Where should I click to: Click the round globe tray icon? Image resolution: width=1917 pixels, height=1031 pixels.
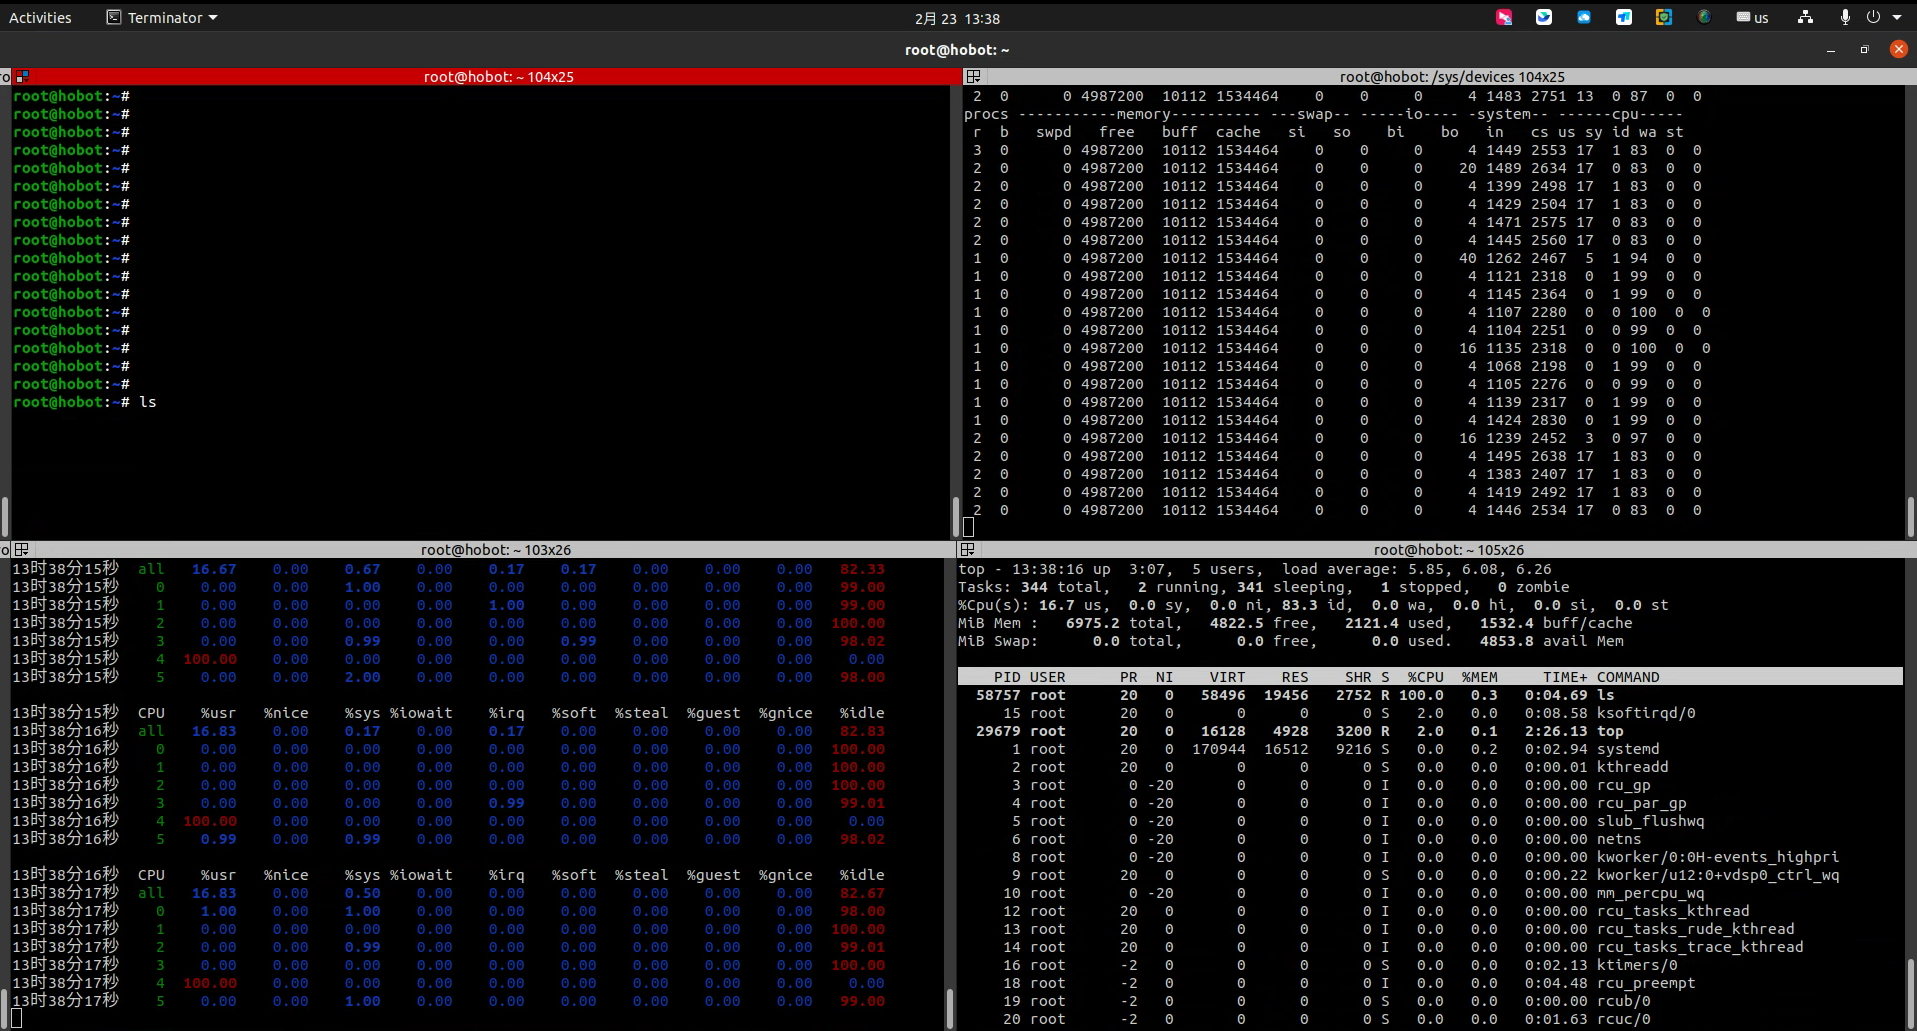click(x=1704, y=17)
